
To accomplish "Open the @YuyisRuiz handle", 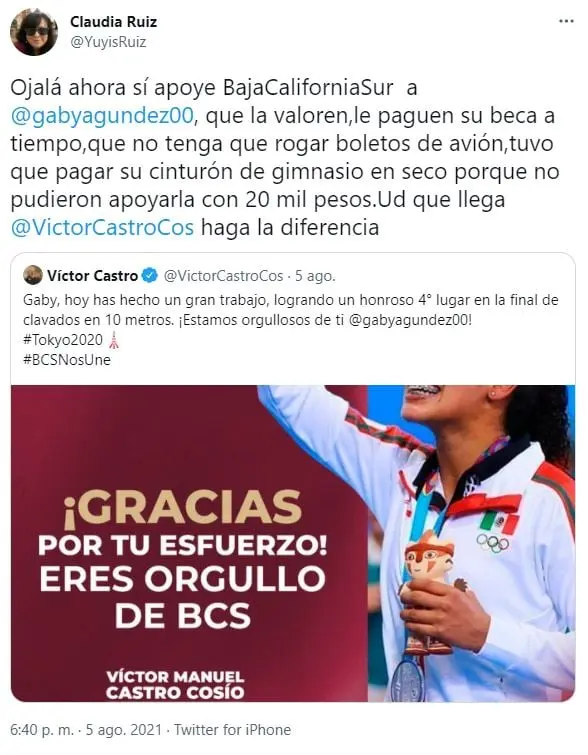I will [108, 42].
